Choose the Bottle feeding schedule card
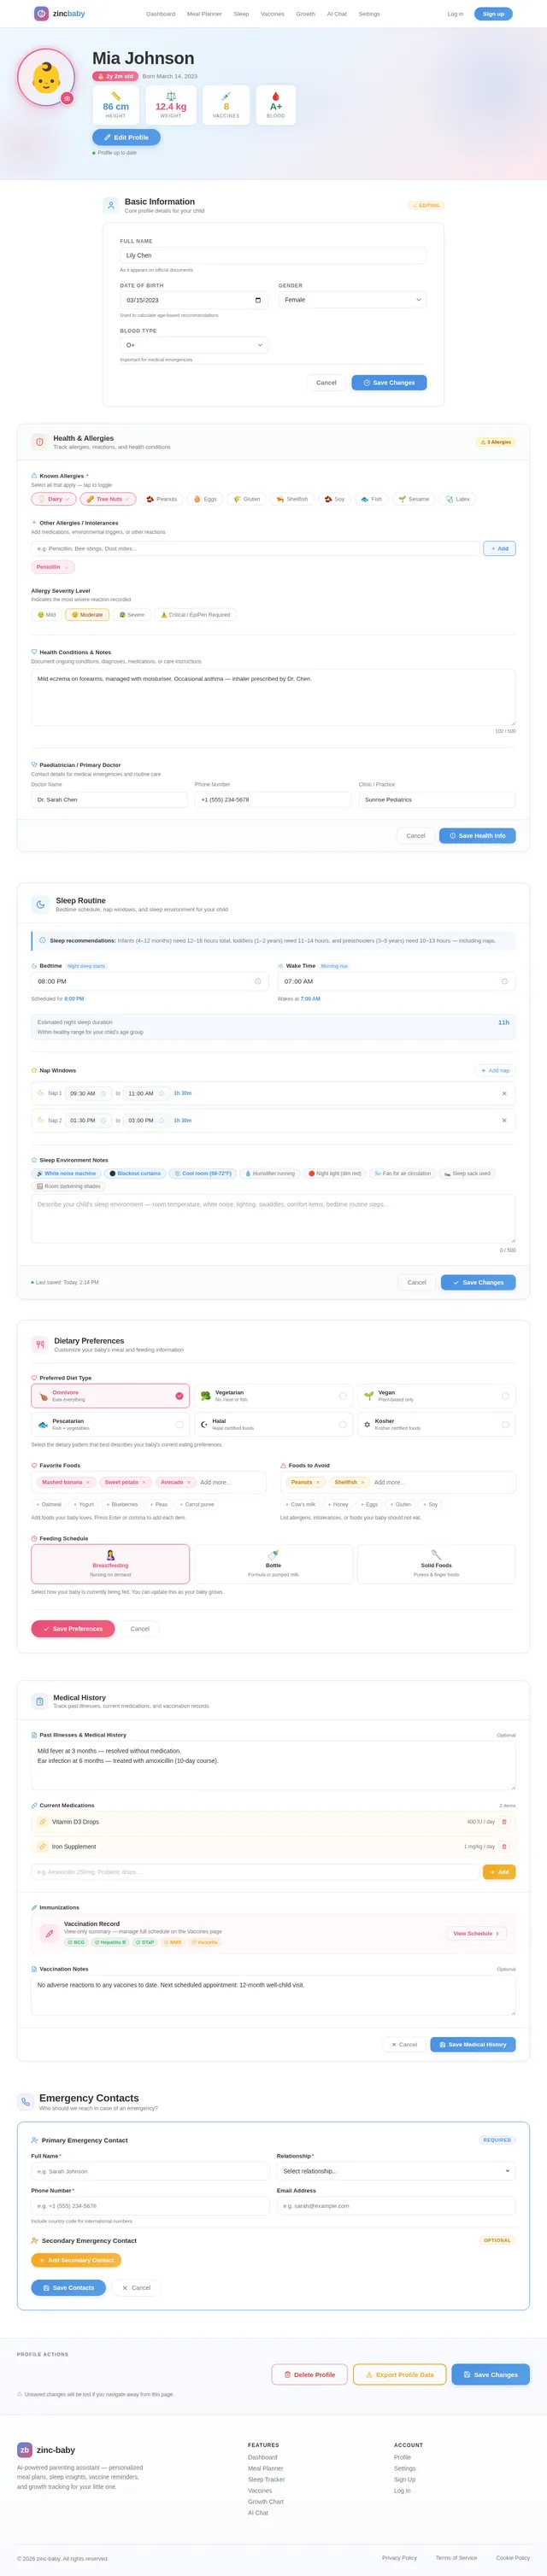The height and width of the screenshot is (2576, 547). coord(273,1564)
